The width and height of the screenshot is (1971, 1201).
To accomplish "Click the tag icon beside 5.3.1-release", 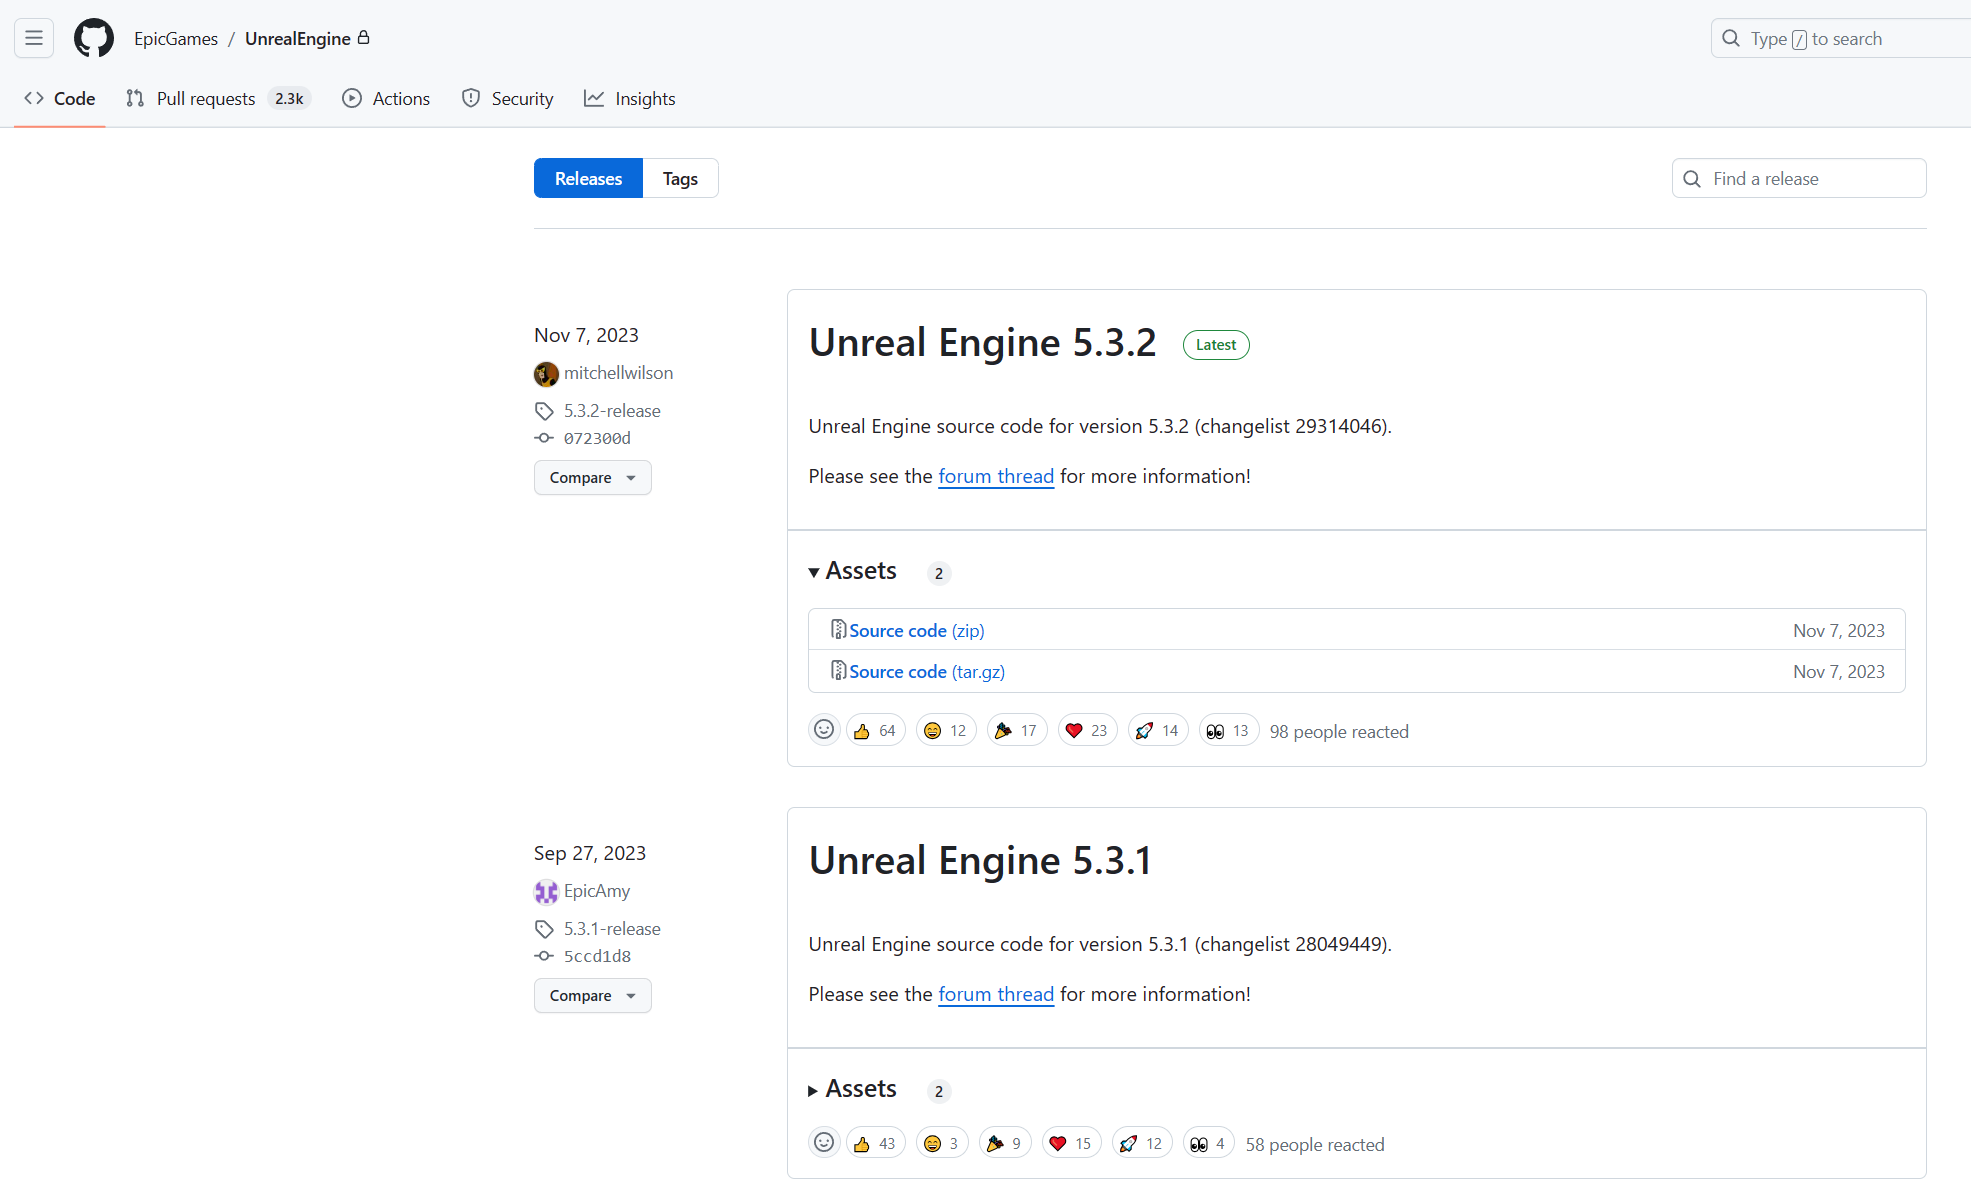I will [544, 929].
